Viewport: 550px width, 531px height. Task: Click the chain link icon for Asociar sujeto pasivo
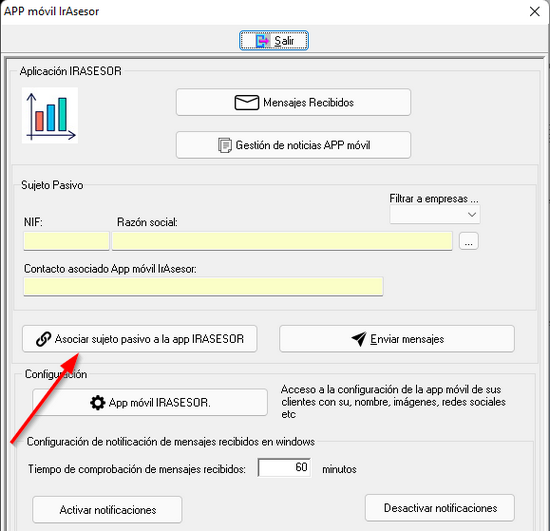tap(43, 339)
